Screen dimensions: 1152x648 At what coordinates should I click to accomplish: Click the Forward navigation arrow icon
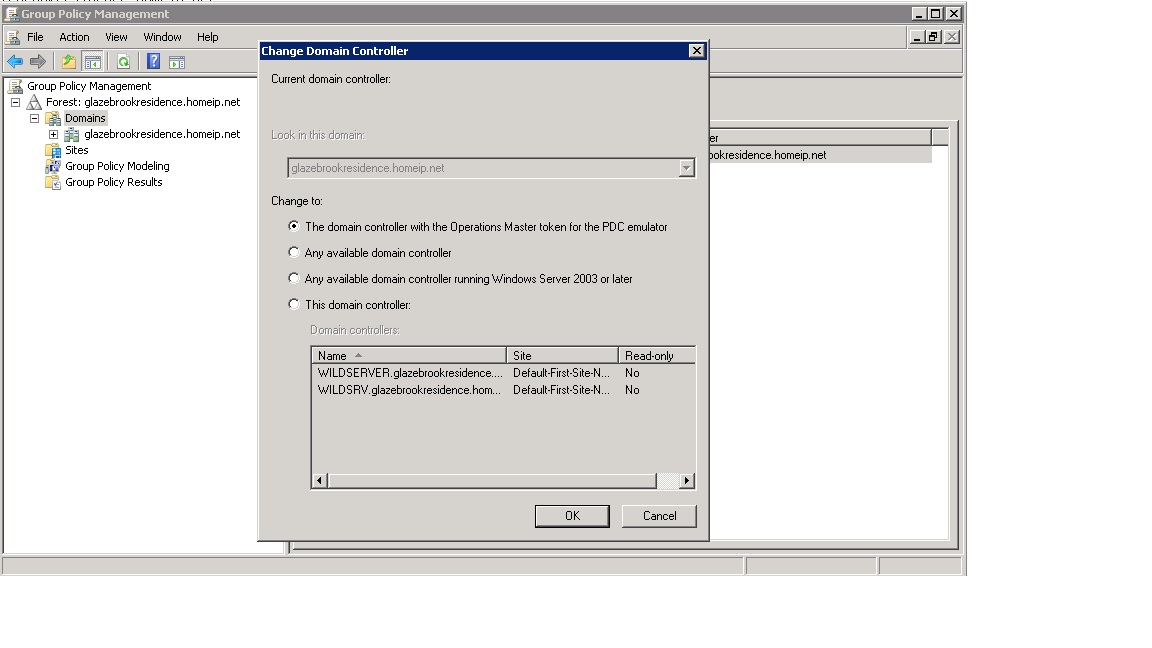pyautogui.click(x=37, y=61)
